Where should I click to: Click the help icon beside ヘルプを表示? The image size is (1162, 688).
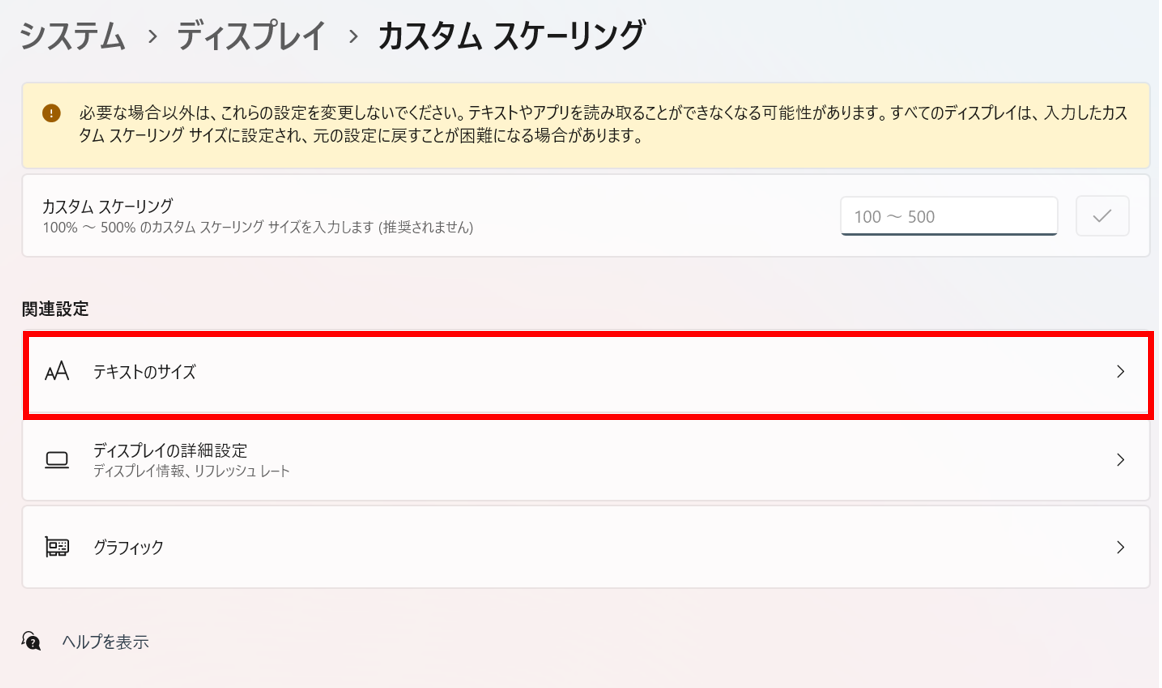click(32, 642)
